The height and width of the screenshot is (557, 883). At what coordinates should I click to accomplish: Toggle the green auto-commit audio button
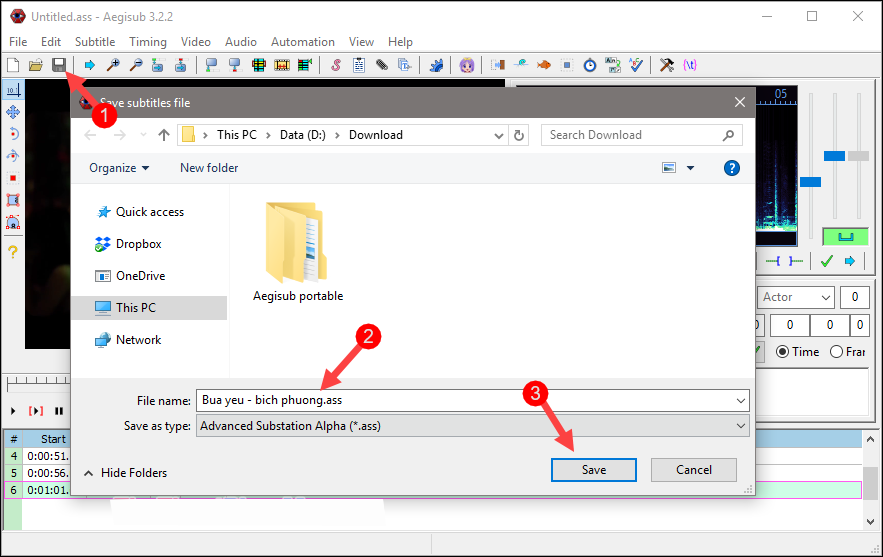(845, 237)
